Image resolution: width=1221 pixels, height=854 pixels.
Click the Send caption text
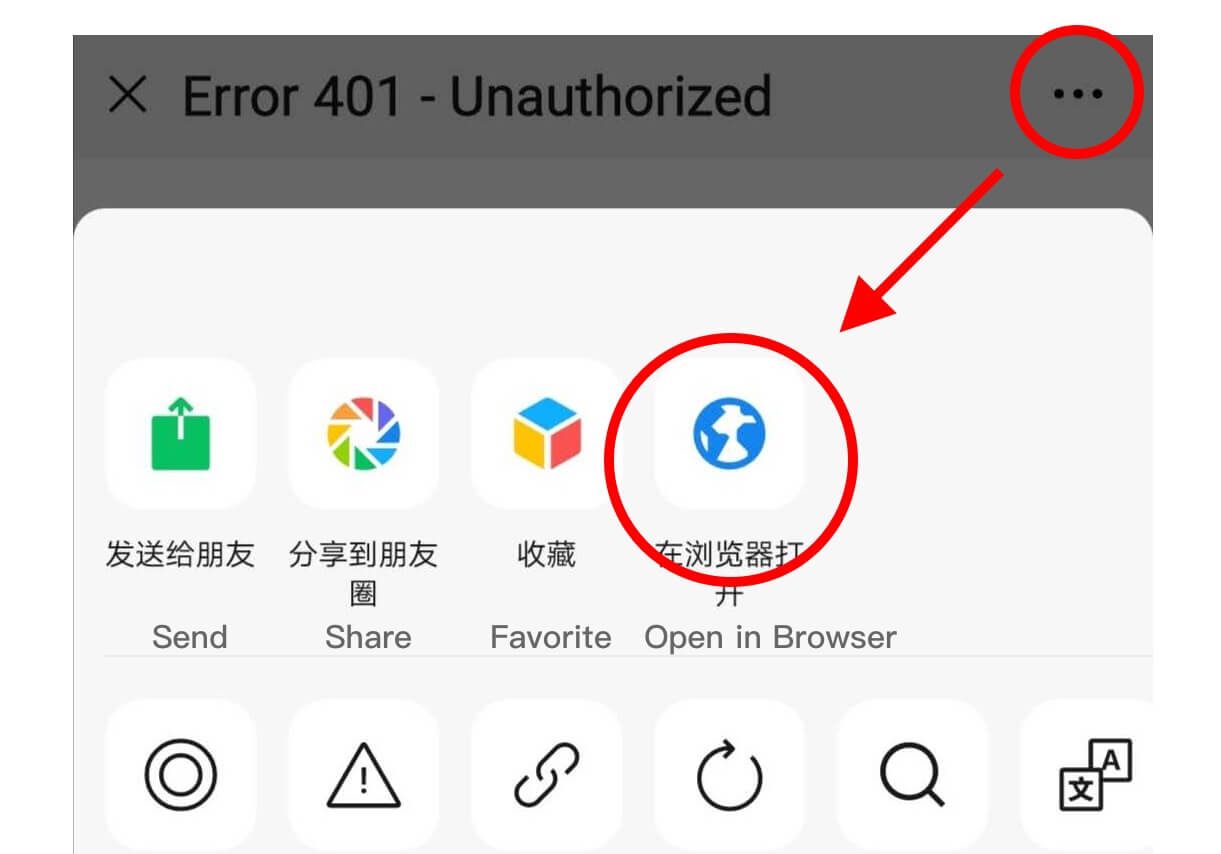[190, 637]
